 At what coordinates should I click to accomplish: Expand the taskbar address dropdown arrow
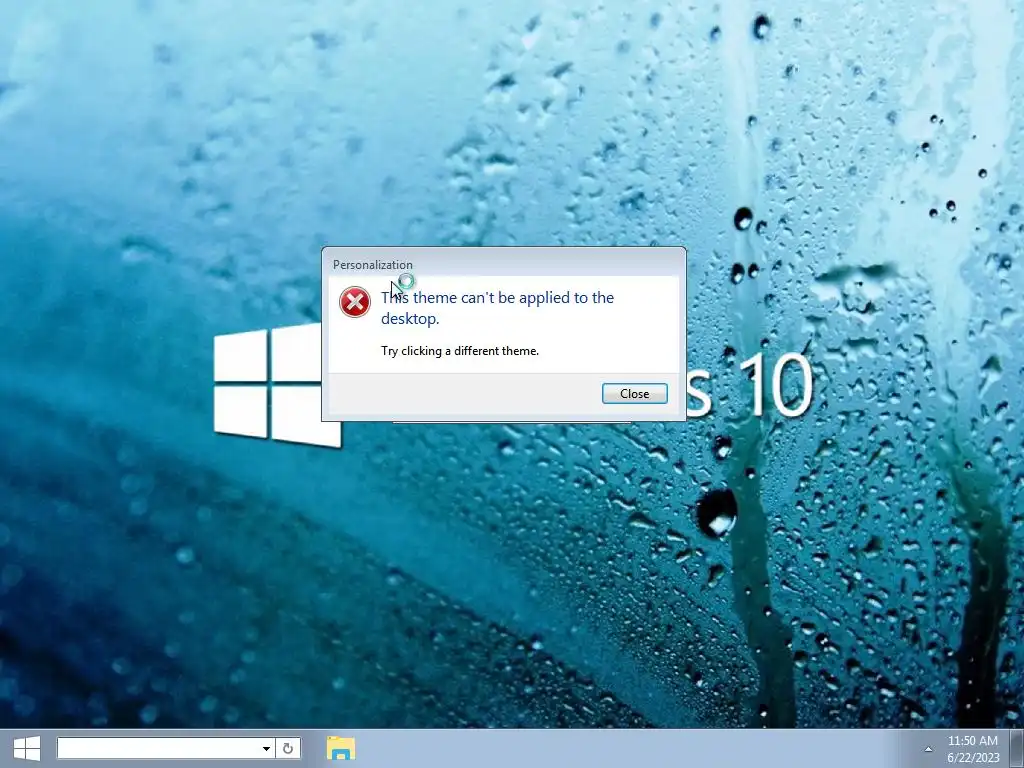[x=266, y=748]
